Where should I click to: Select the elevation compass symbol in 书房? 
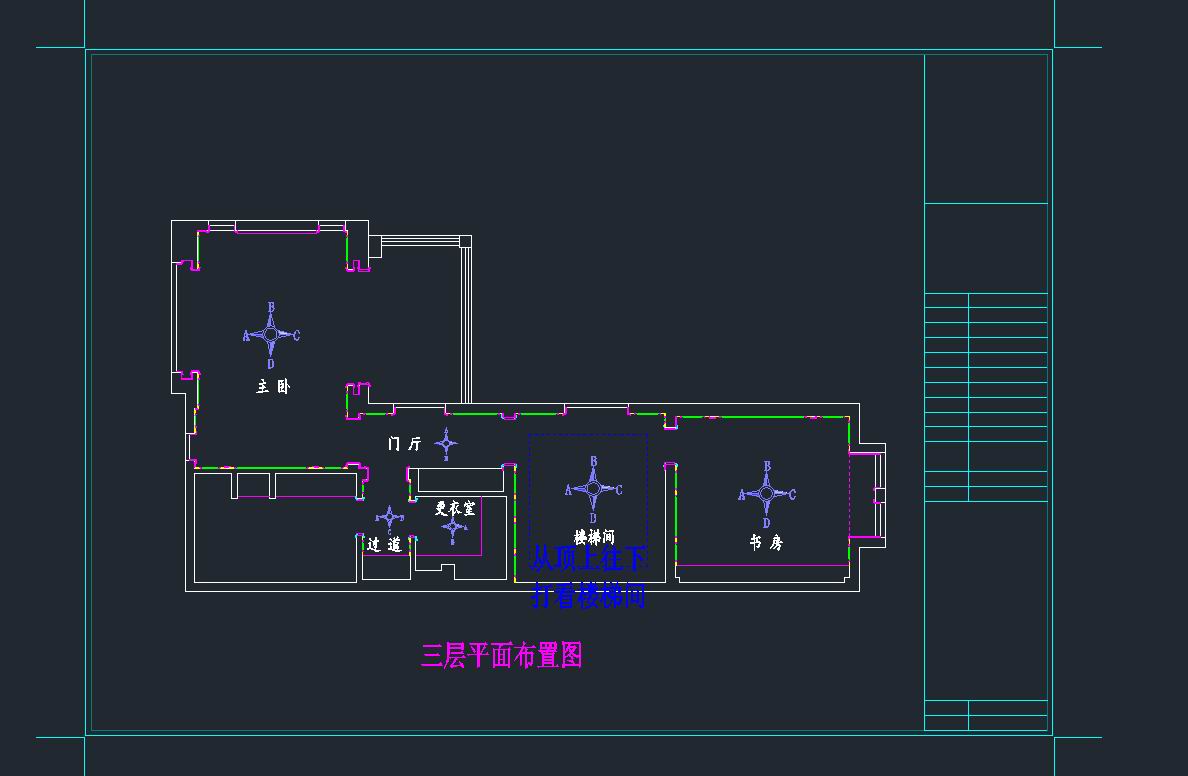click(766, 494)
